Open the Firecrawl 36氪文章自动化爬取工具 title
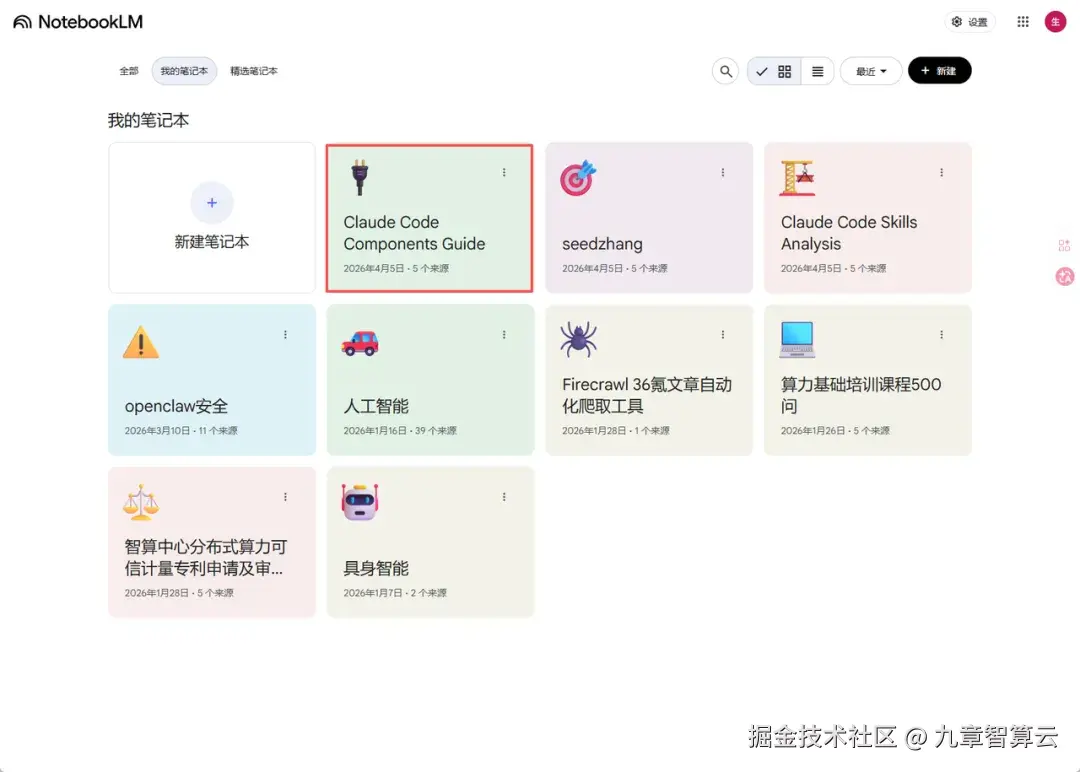 (647, 395)
